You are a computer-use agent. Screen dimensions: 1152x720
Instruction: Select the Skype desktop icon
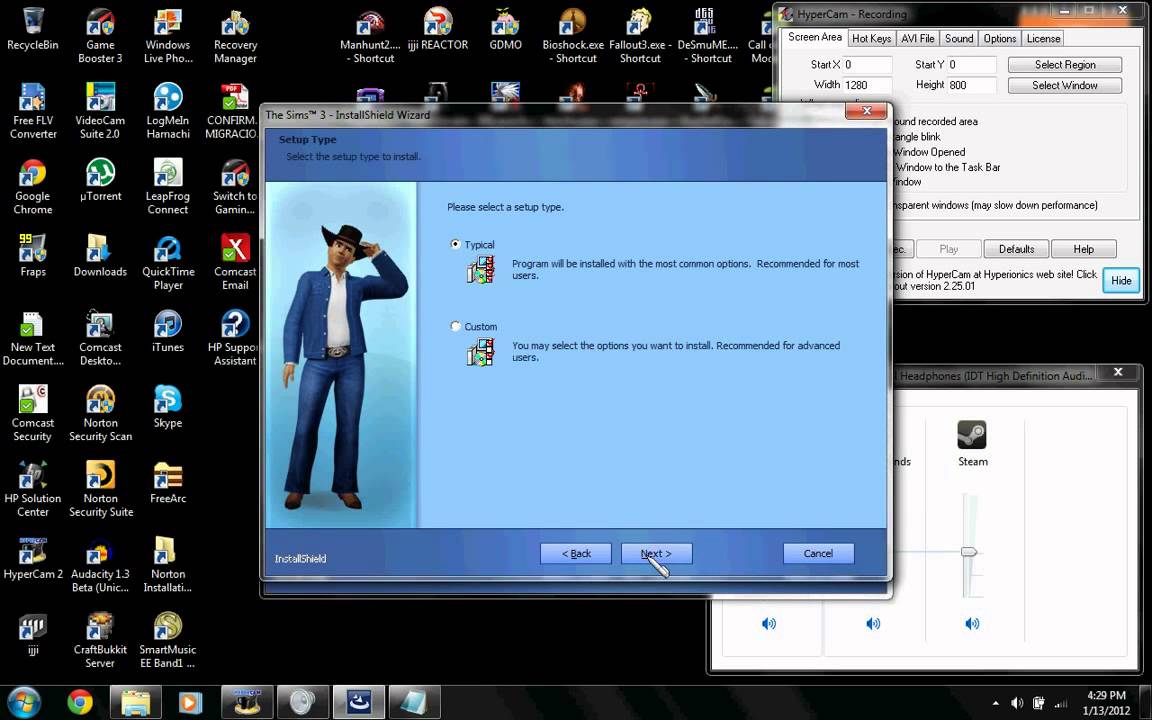click(x=168, y=407)
